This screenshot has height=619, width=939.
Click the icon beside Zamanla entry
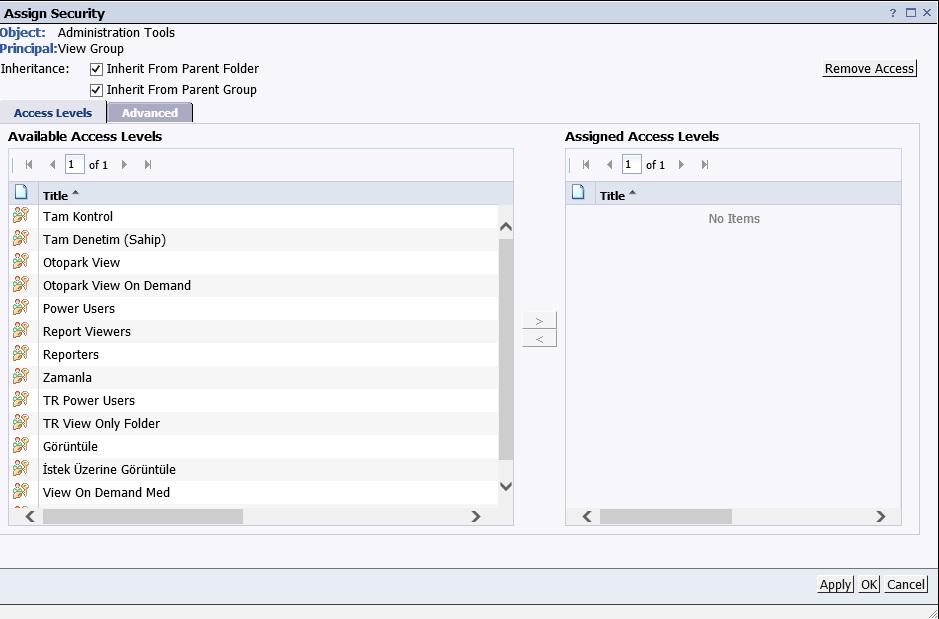tap(21, 377)
